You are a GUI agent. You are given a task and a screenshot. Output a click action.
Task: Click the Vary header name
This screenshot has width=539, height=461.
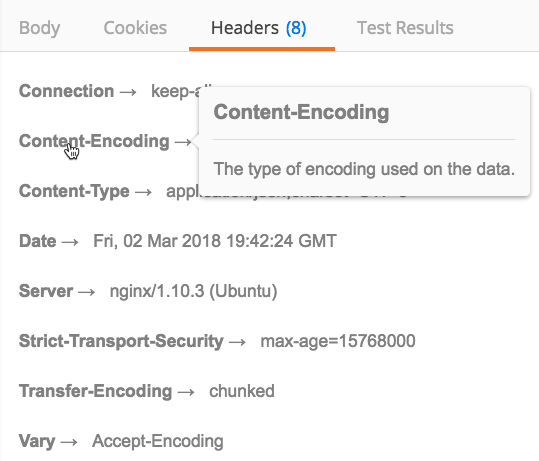click(37, 441)
